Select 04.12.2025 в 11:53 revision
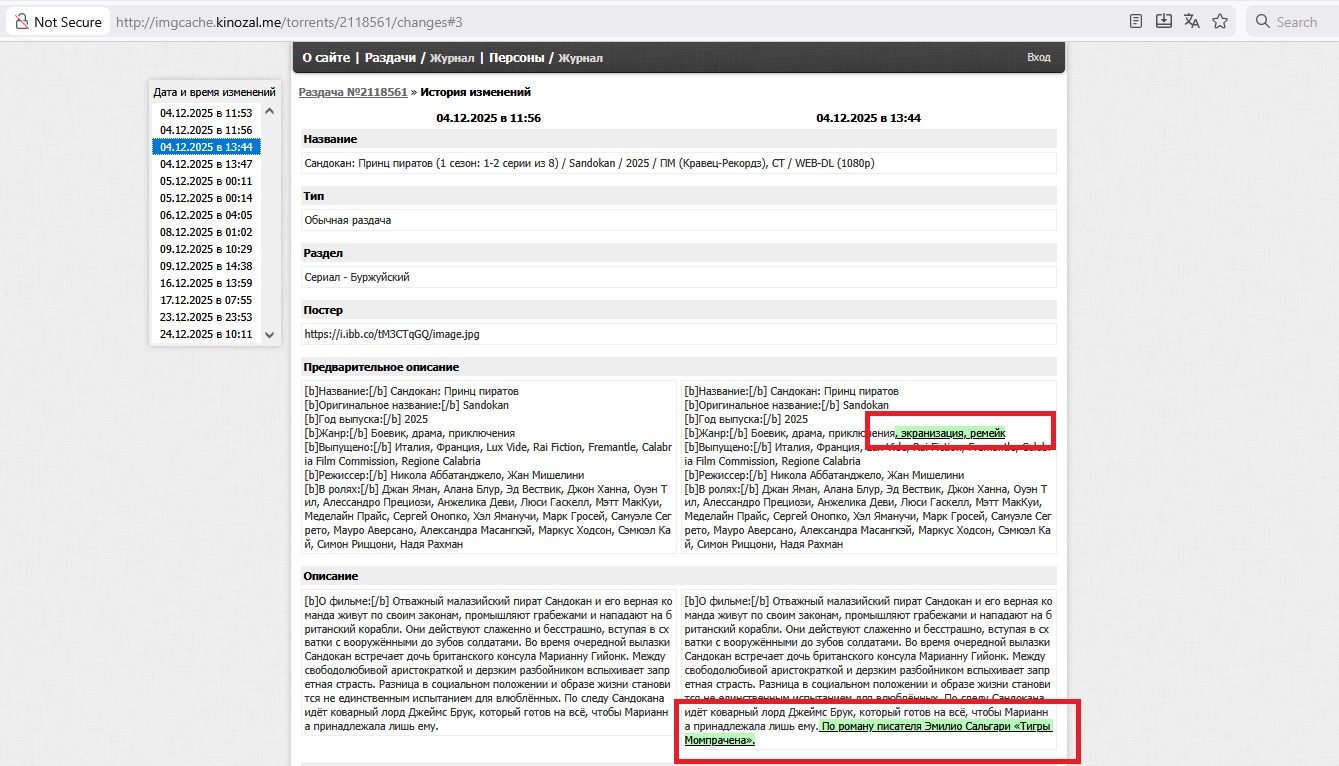Viewport: 1339px width, 766px height. 206,113
